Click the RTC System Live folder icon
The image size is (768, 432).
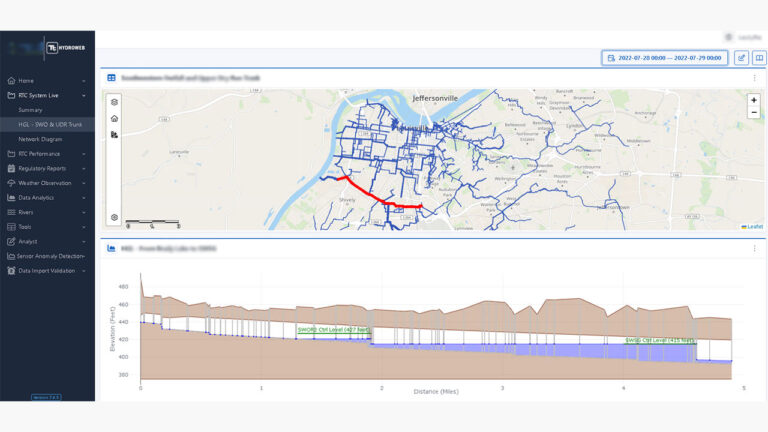11,95
